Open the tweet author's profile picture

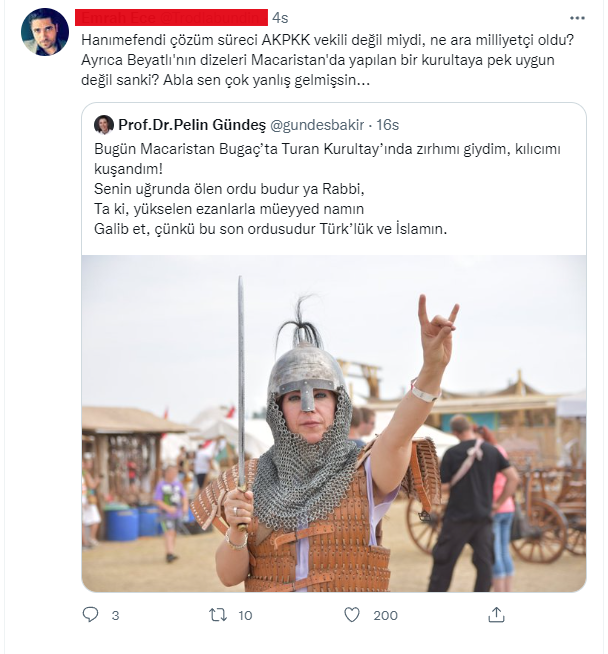pos(45,32)
